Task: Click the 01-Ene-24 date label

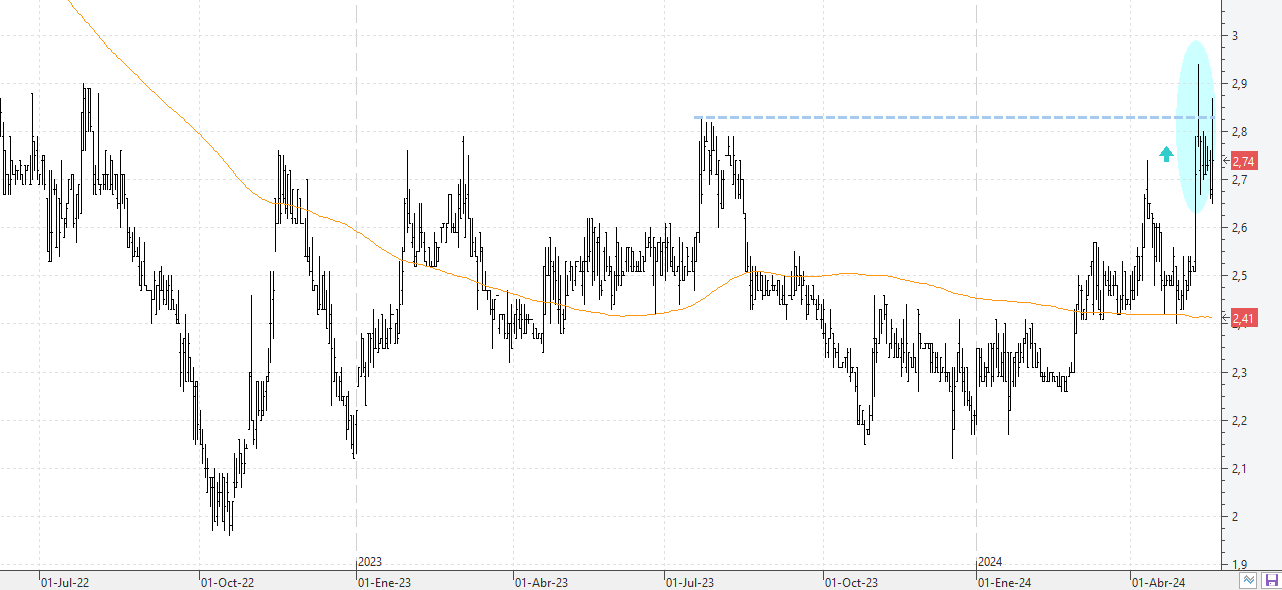Action: coord(1003,581)
